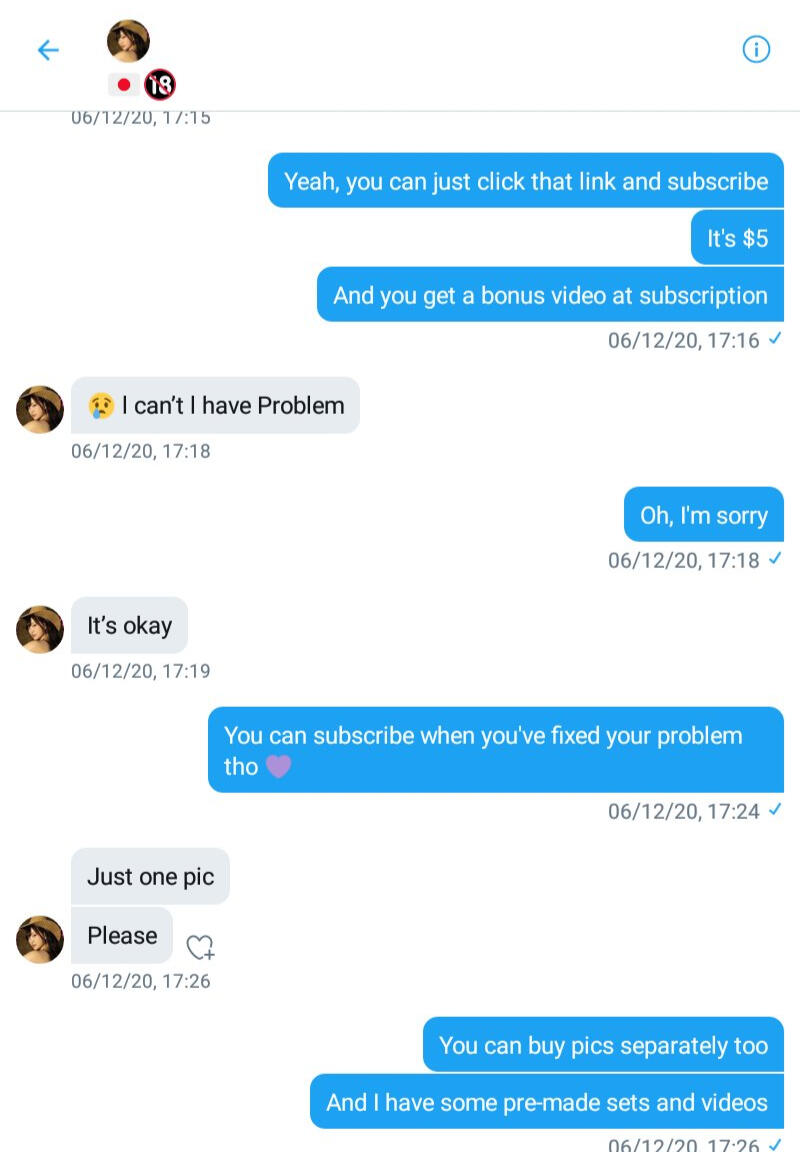
Task: Tap the avatar beside the "Please" message
Action: pyautogui.click(x=40, y=939)
